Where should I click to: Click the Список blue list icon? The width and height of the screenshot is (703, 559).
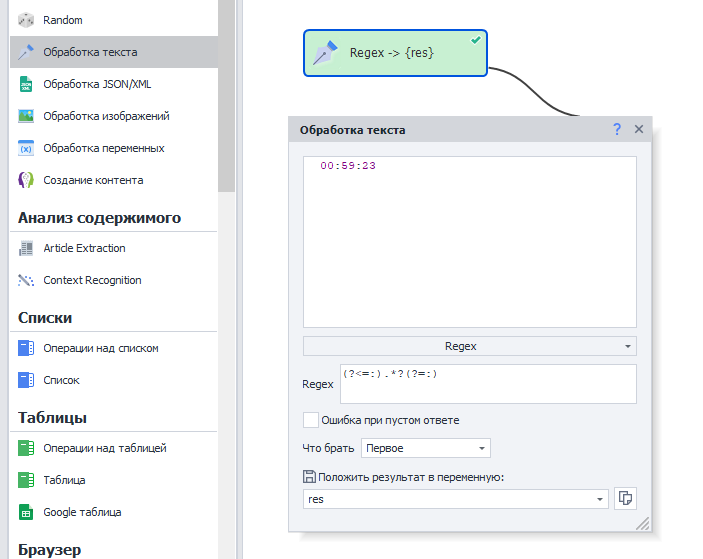26,380
